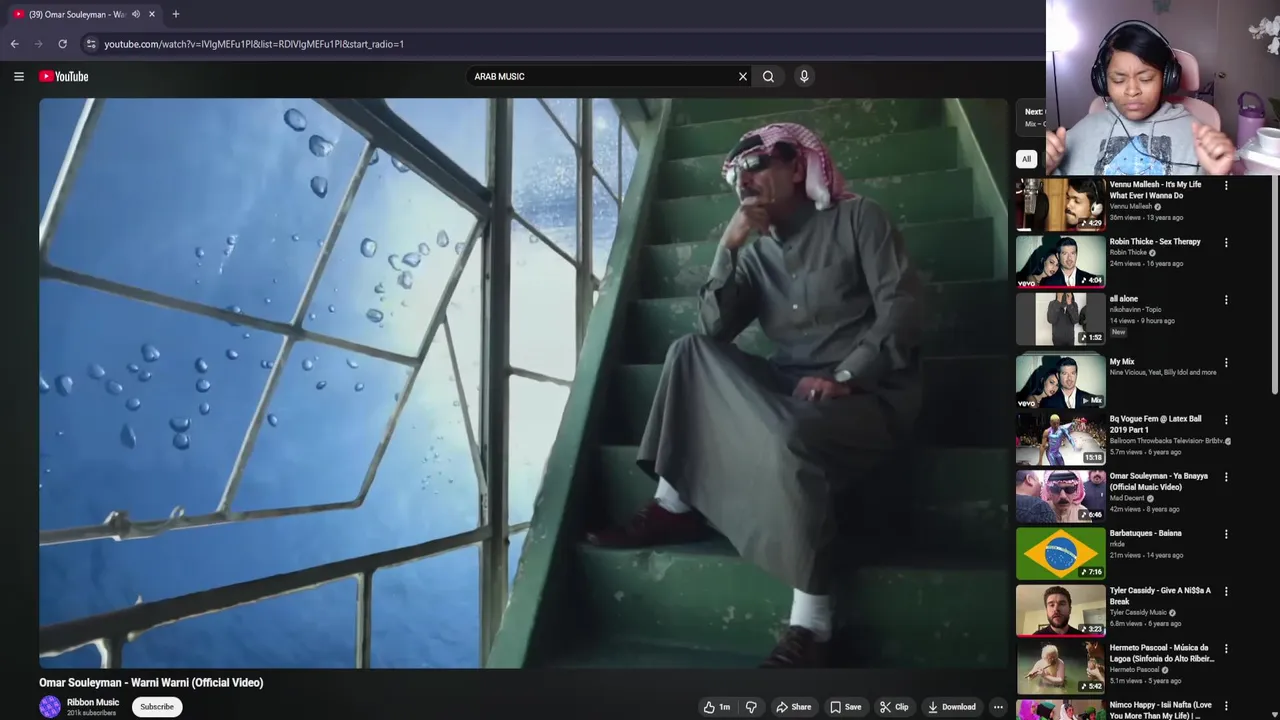Open Barbatuques Baiana thumbnail
This screenshot has width=1280, height=720.
click(1061, 553)
